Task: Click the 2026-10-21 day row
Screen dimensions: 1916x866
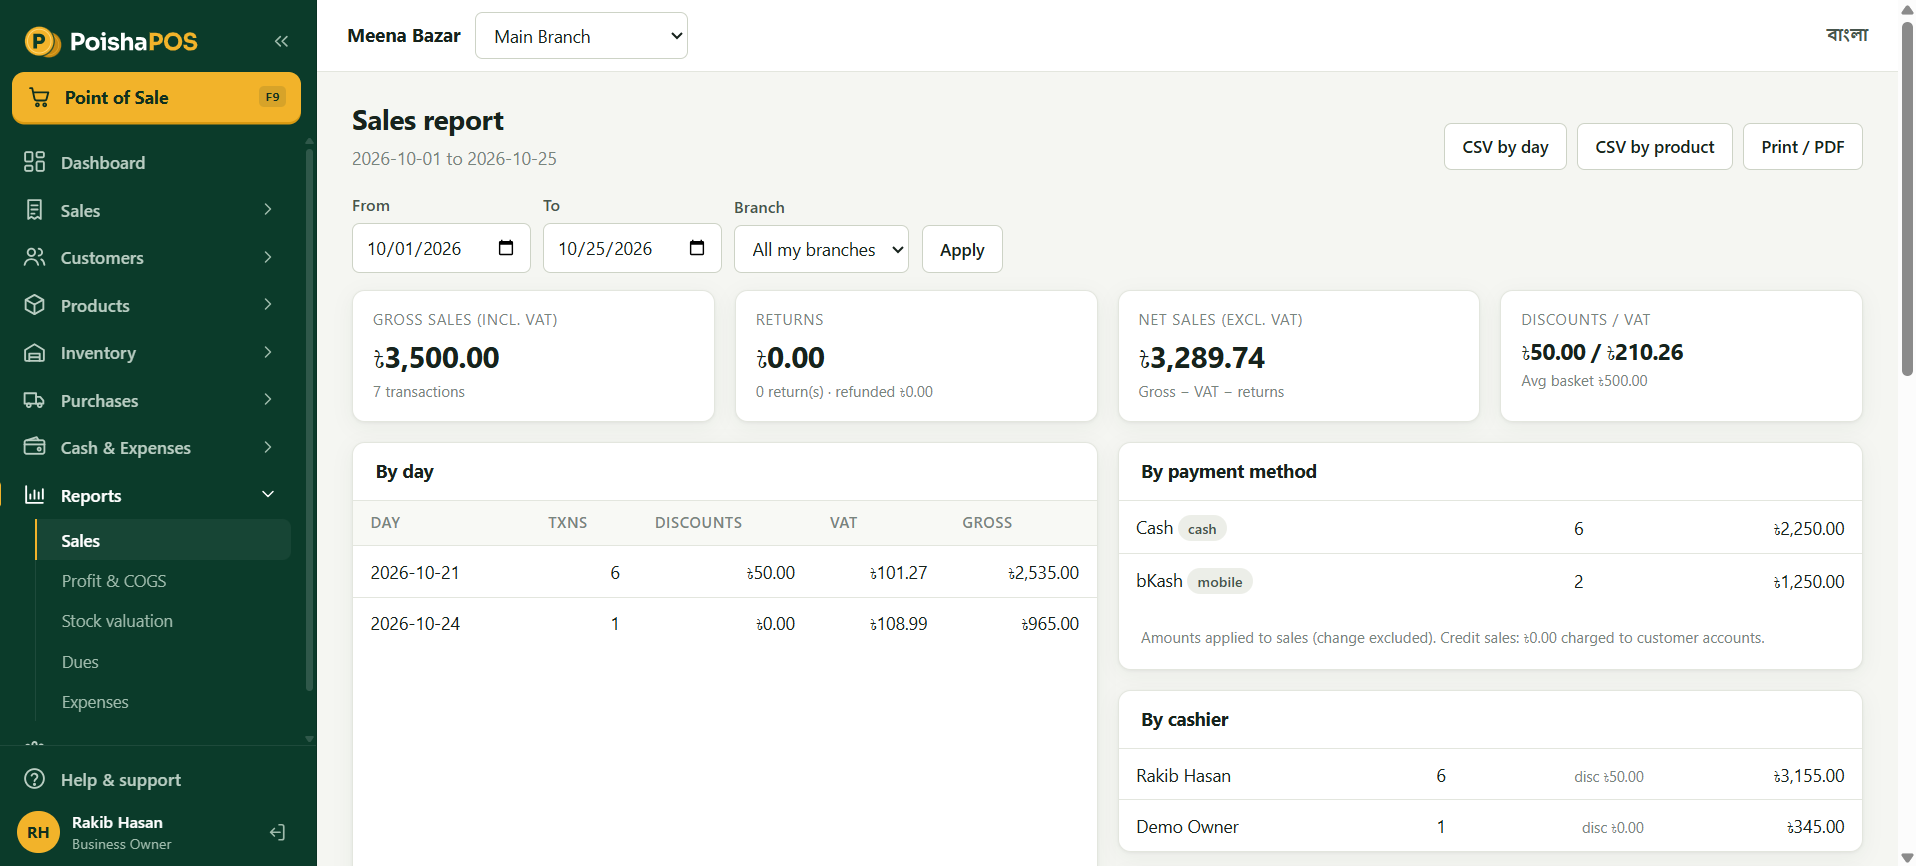Action: click(725, 573)
